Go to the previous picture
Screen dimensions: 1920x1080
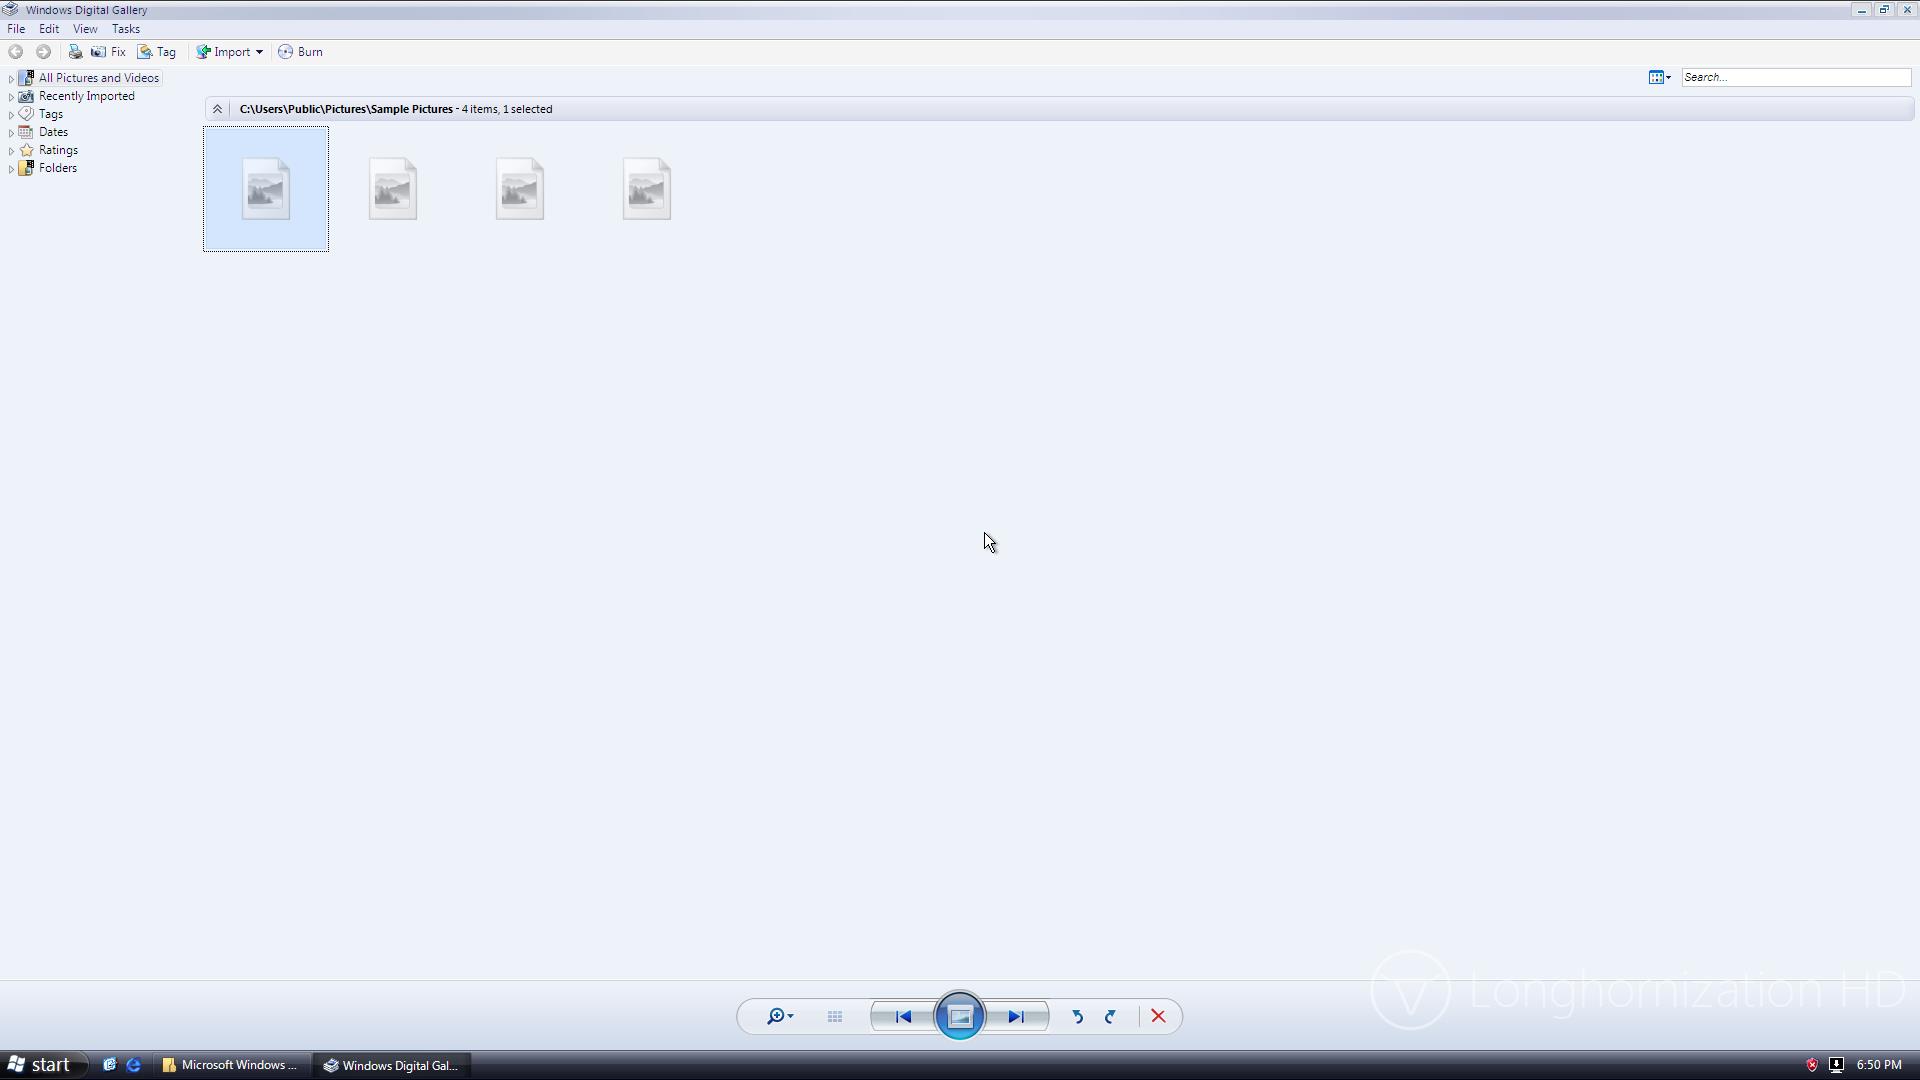coord(904,1017)
